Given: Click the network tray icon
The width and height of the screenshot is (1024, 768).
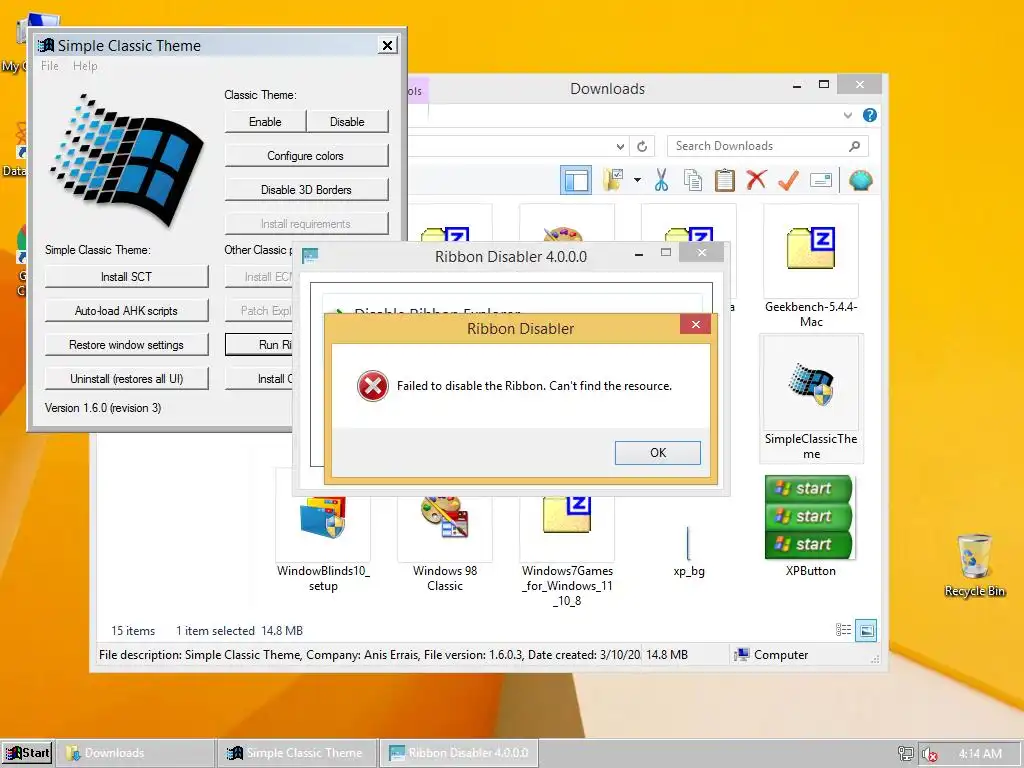Looking at the screenshot, I should [905, 754].
